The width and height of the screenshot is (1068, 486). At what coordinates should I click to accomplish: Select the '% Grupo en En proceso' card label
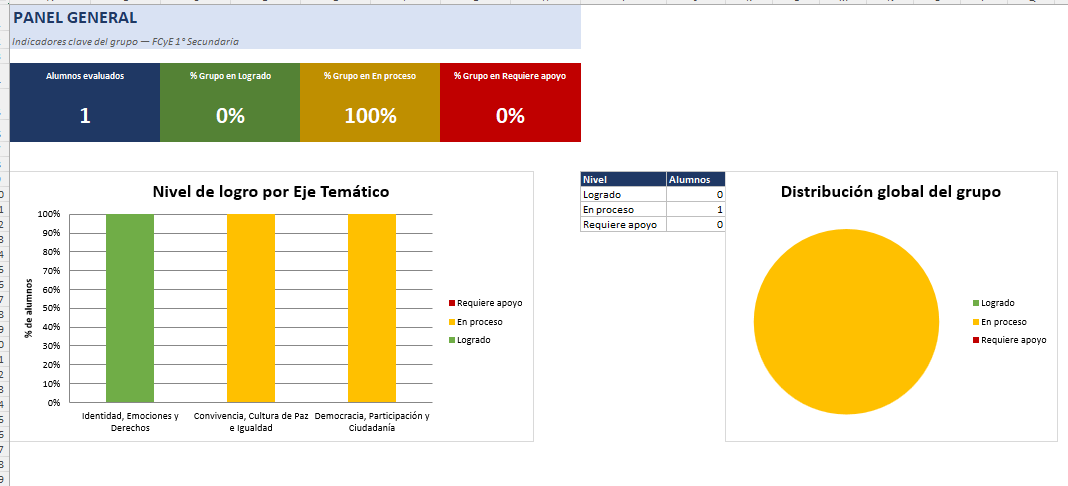click(370, 76)
